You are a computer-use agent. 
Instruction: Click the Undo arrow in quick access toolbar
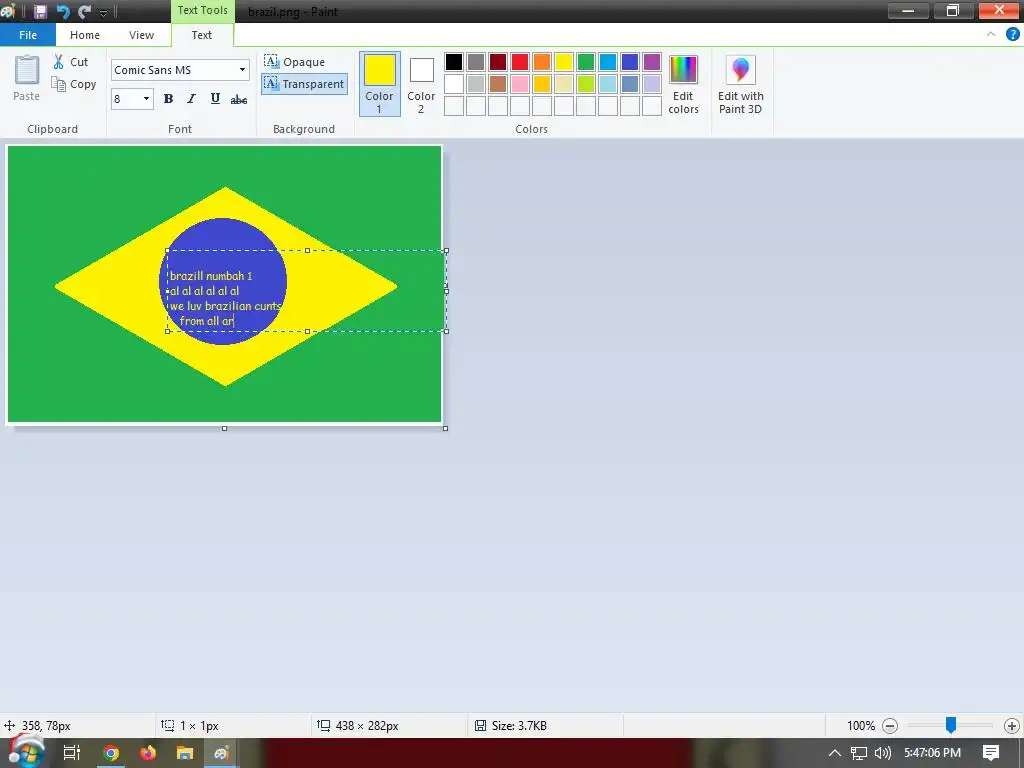click(63, 11)
